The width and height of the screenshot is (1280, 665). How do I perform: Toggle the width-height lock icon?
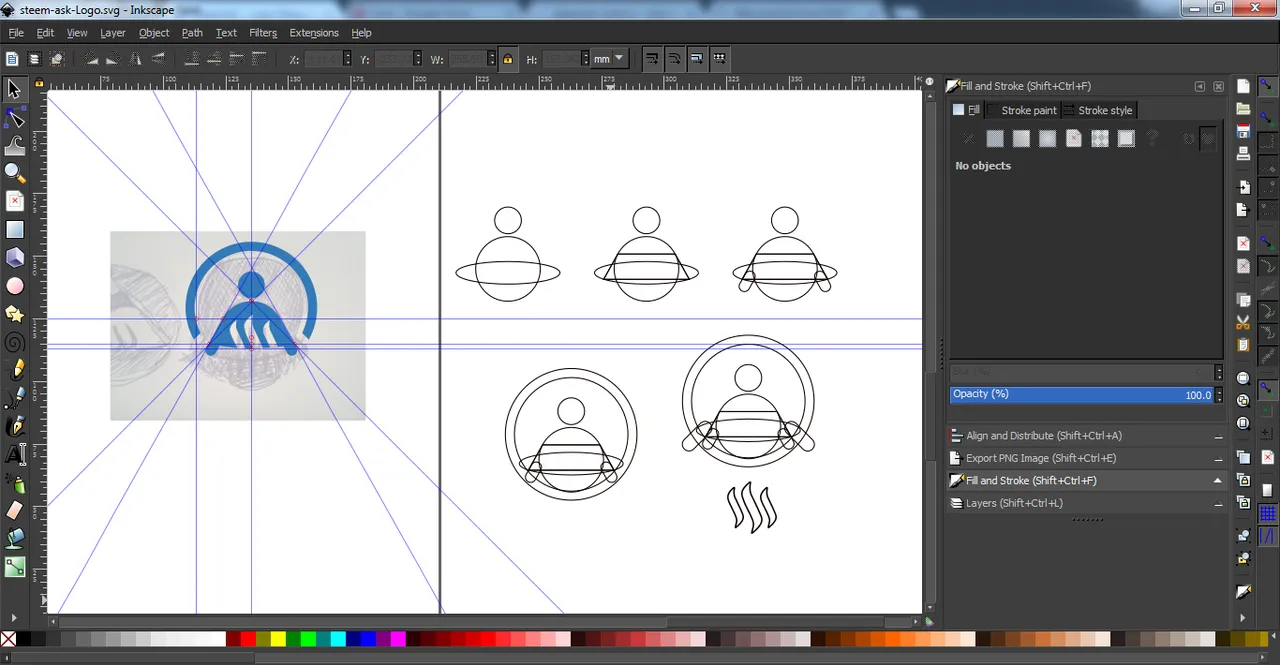tap(508, 59)
